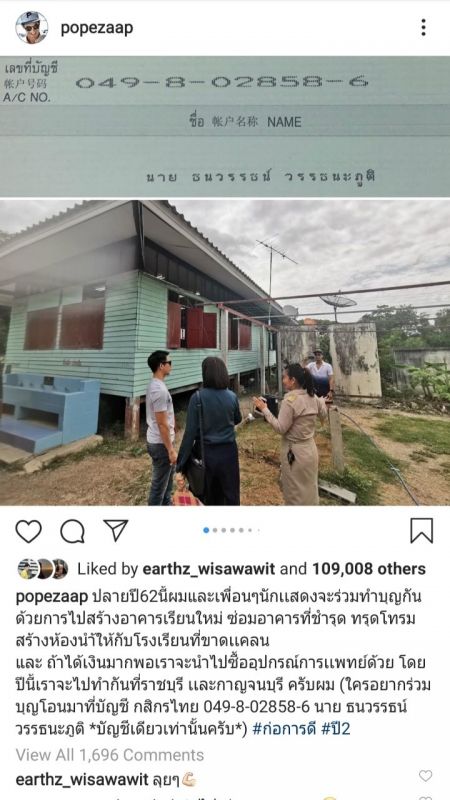
Task: Open 109,008 others likes list
Action: (x=369, y=569)
